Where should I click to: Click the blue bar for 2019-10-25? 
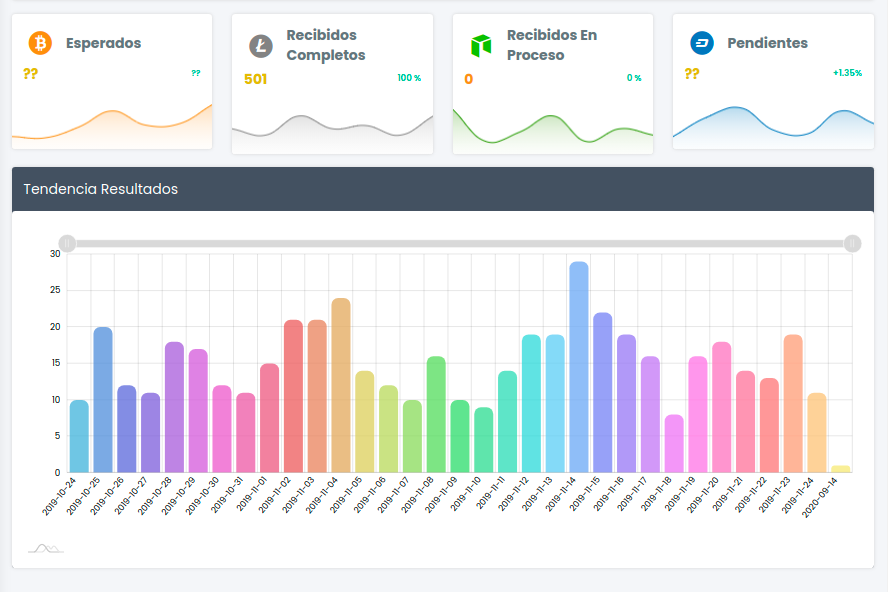(103, 400)
